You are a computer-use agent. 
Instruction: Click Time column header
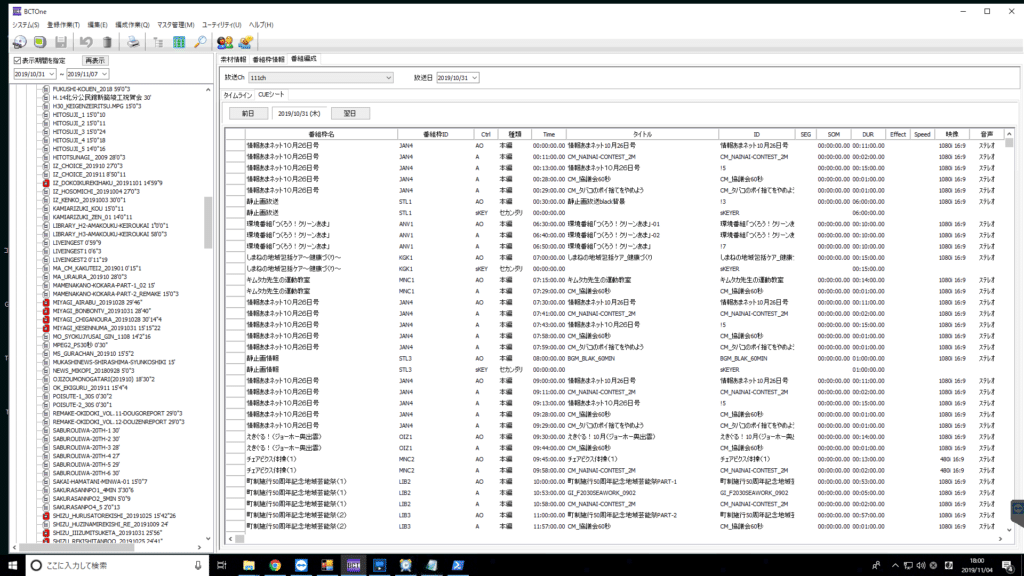pos(549,135)
